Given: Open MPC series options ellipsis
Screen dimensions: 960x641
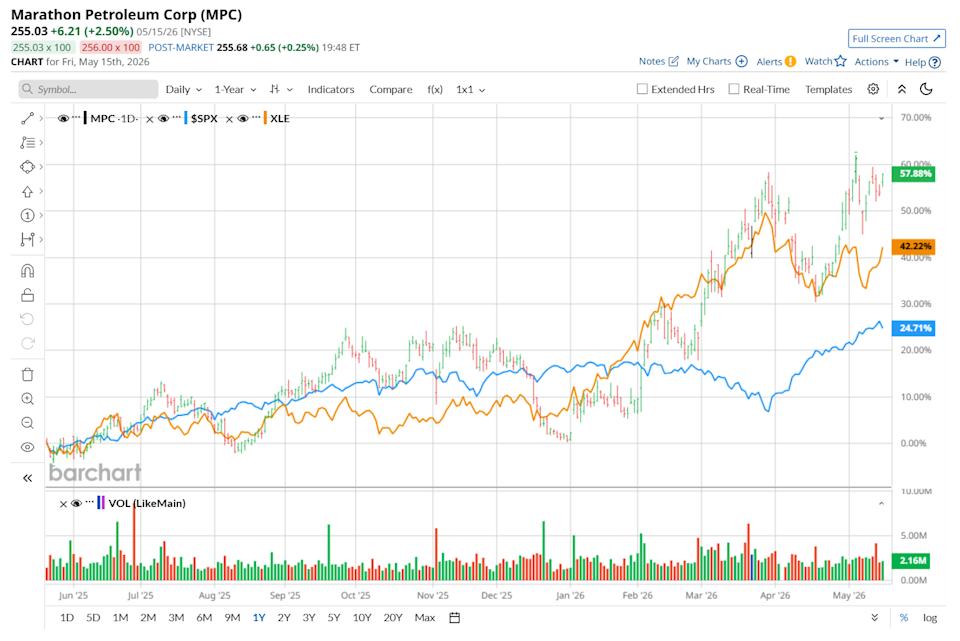Looking at the screenshot, I should click(77, 117).
